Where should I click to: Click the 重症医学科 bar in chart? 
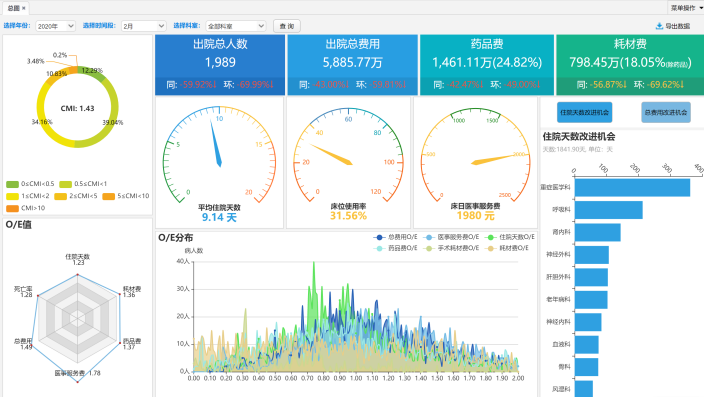[x=632, y=187]
